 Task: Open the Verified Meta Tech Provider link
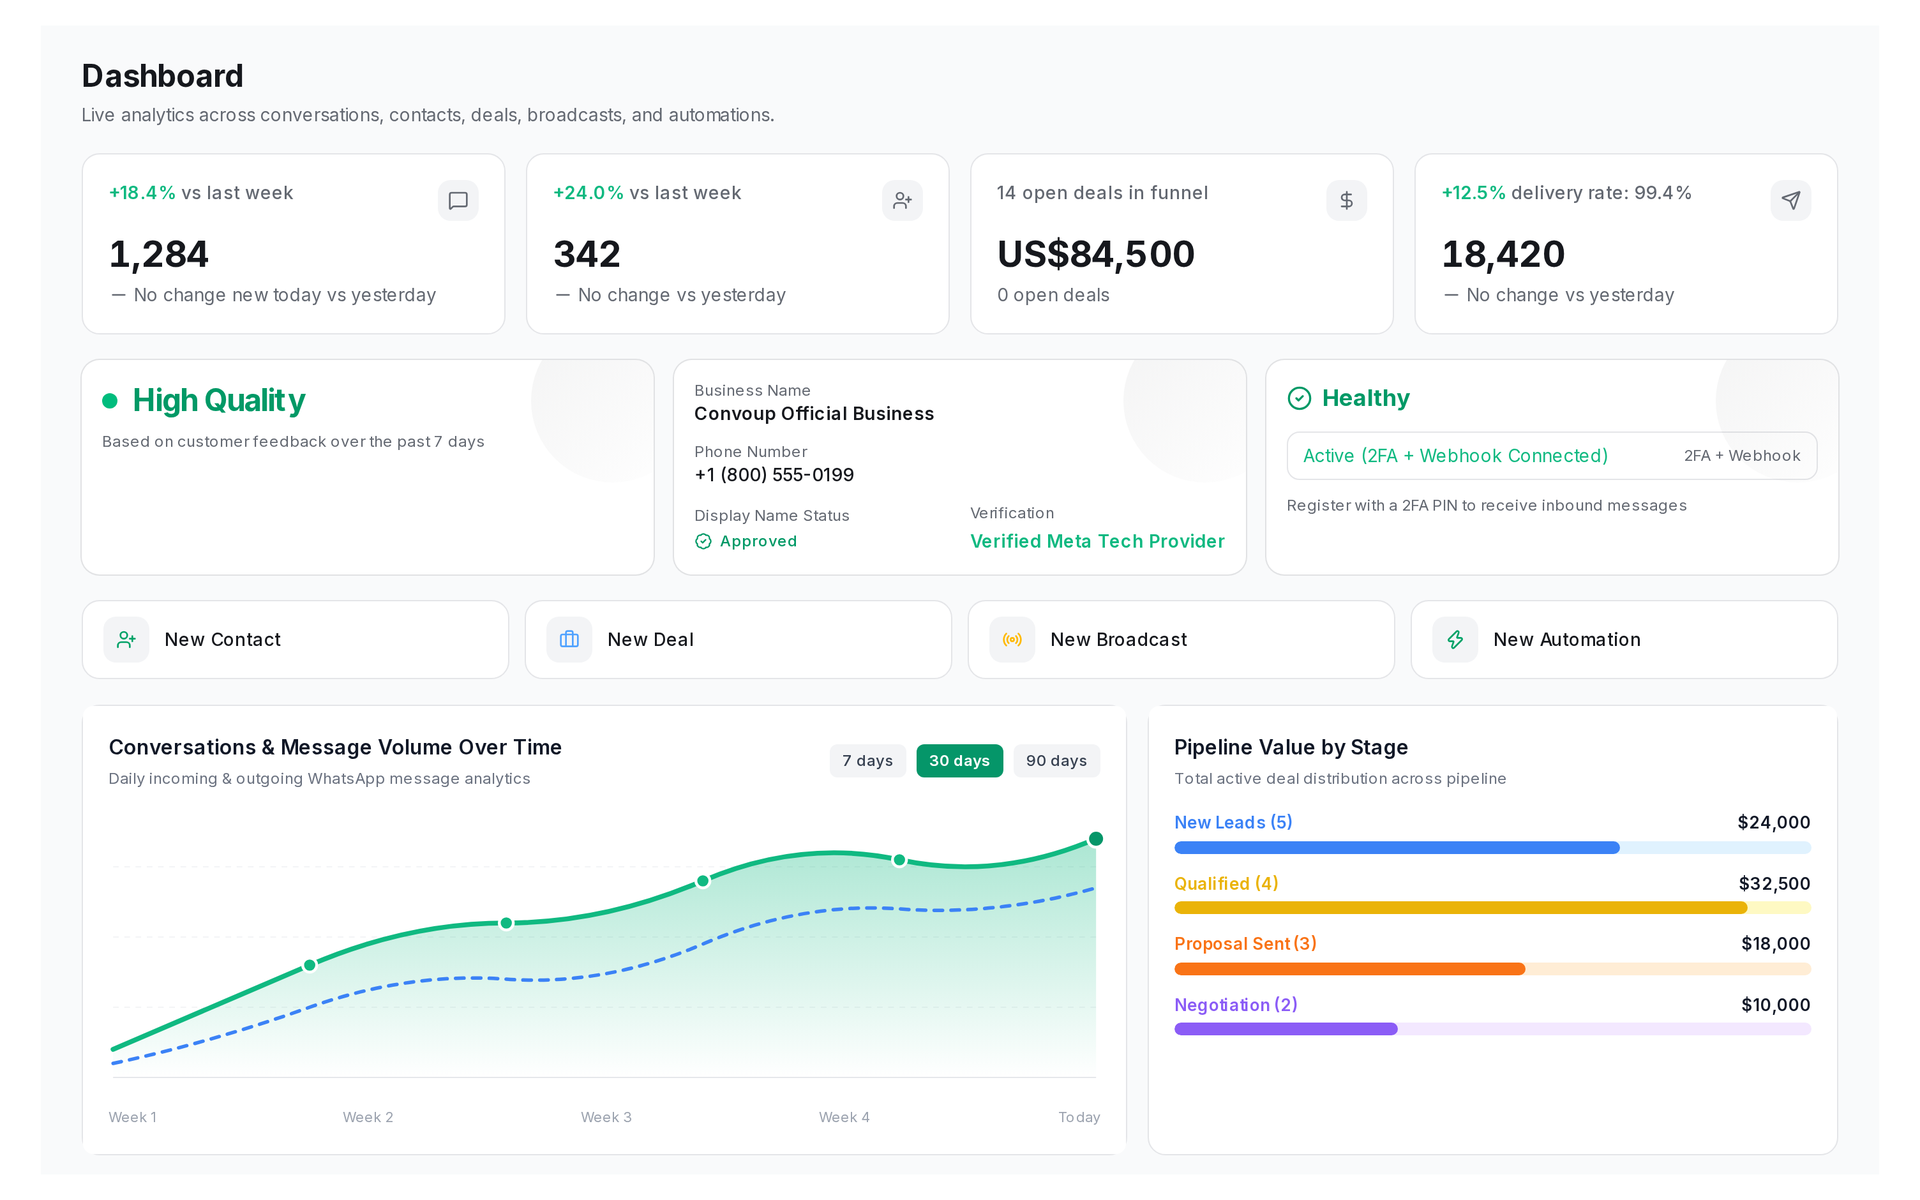pyautogui.click(x=1097, y=541)
